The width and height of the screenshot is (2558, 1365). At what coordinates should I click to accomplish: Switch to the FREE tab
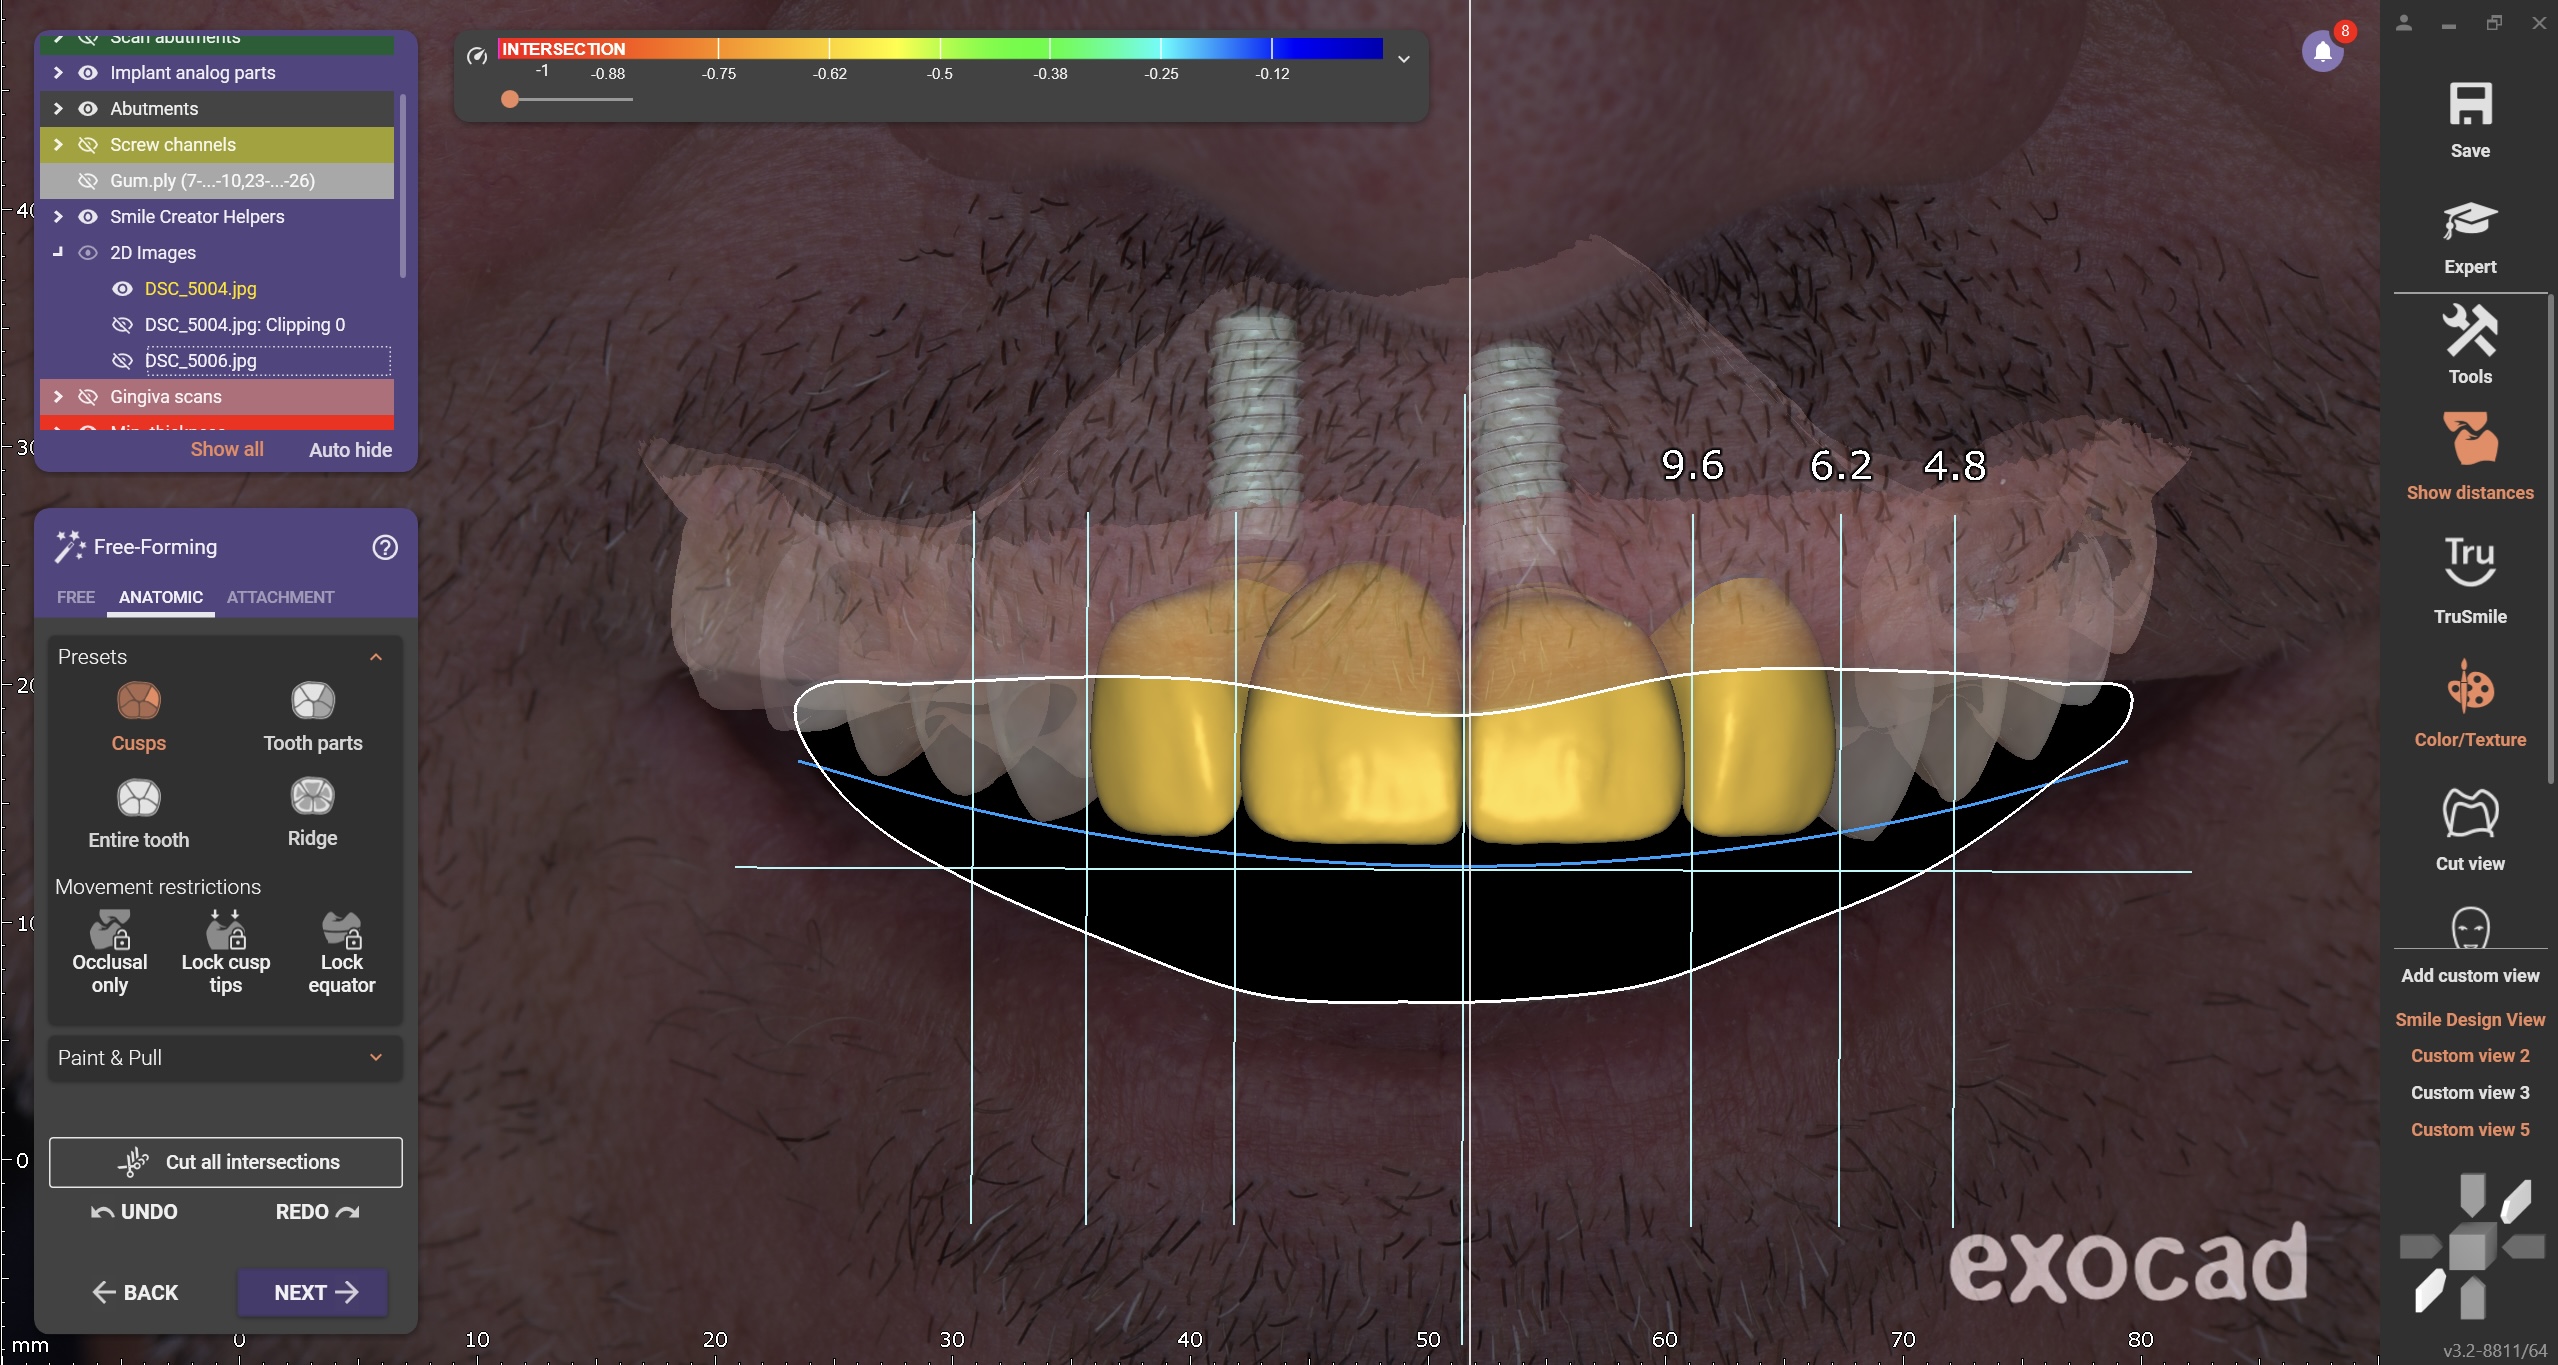click(76, 597)
